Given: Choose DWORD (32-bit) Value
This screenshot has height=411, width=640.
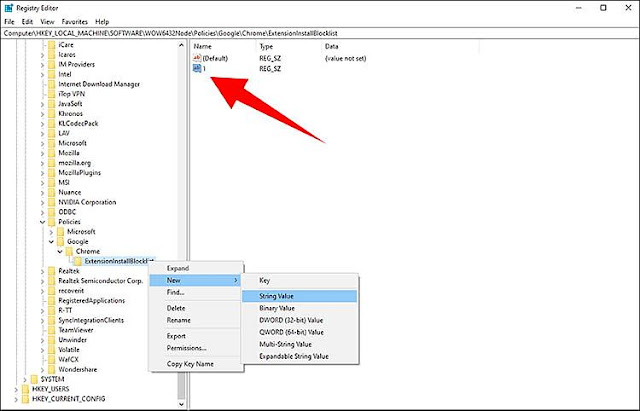Looking at the screenshot, I should point(299,320).
